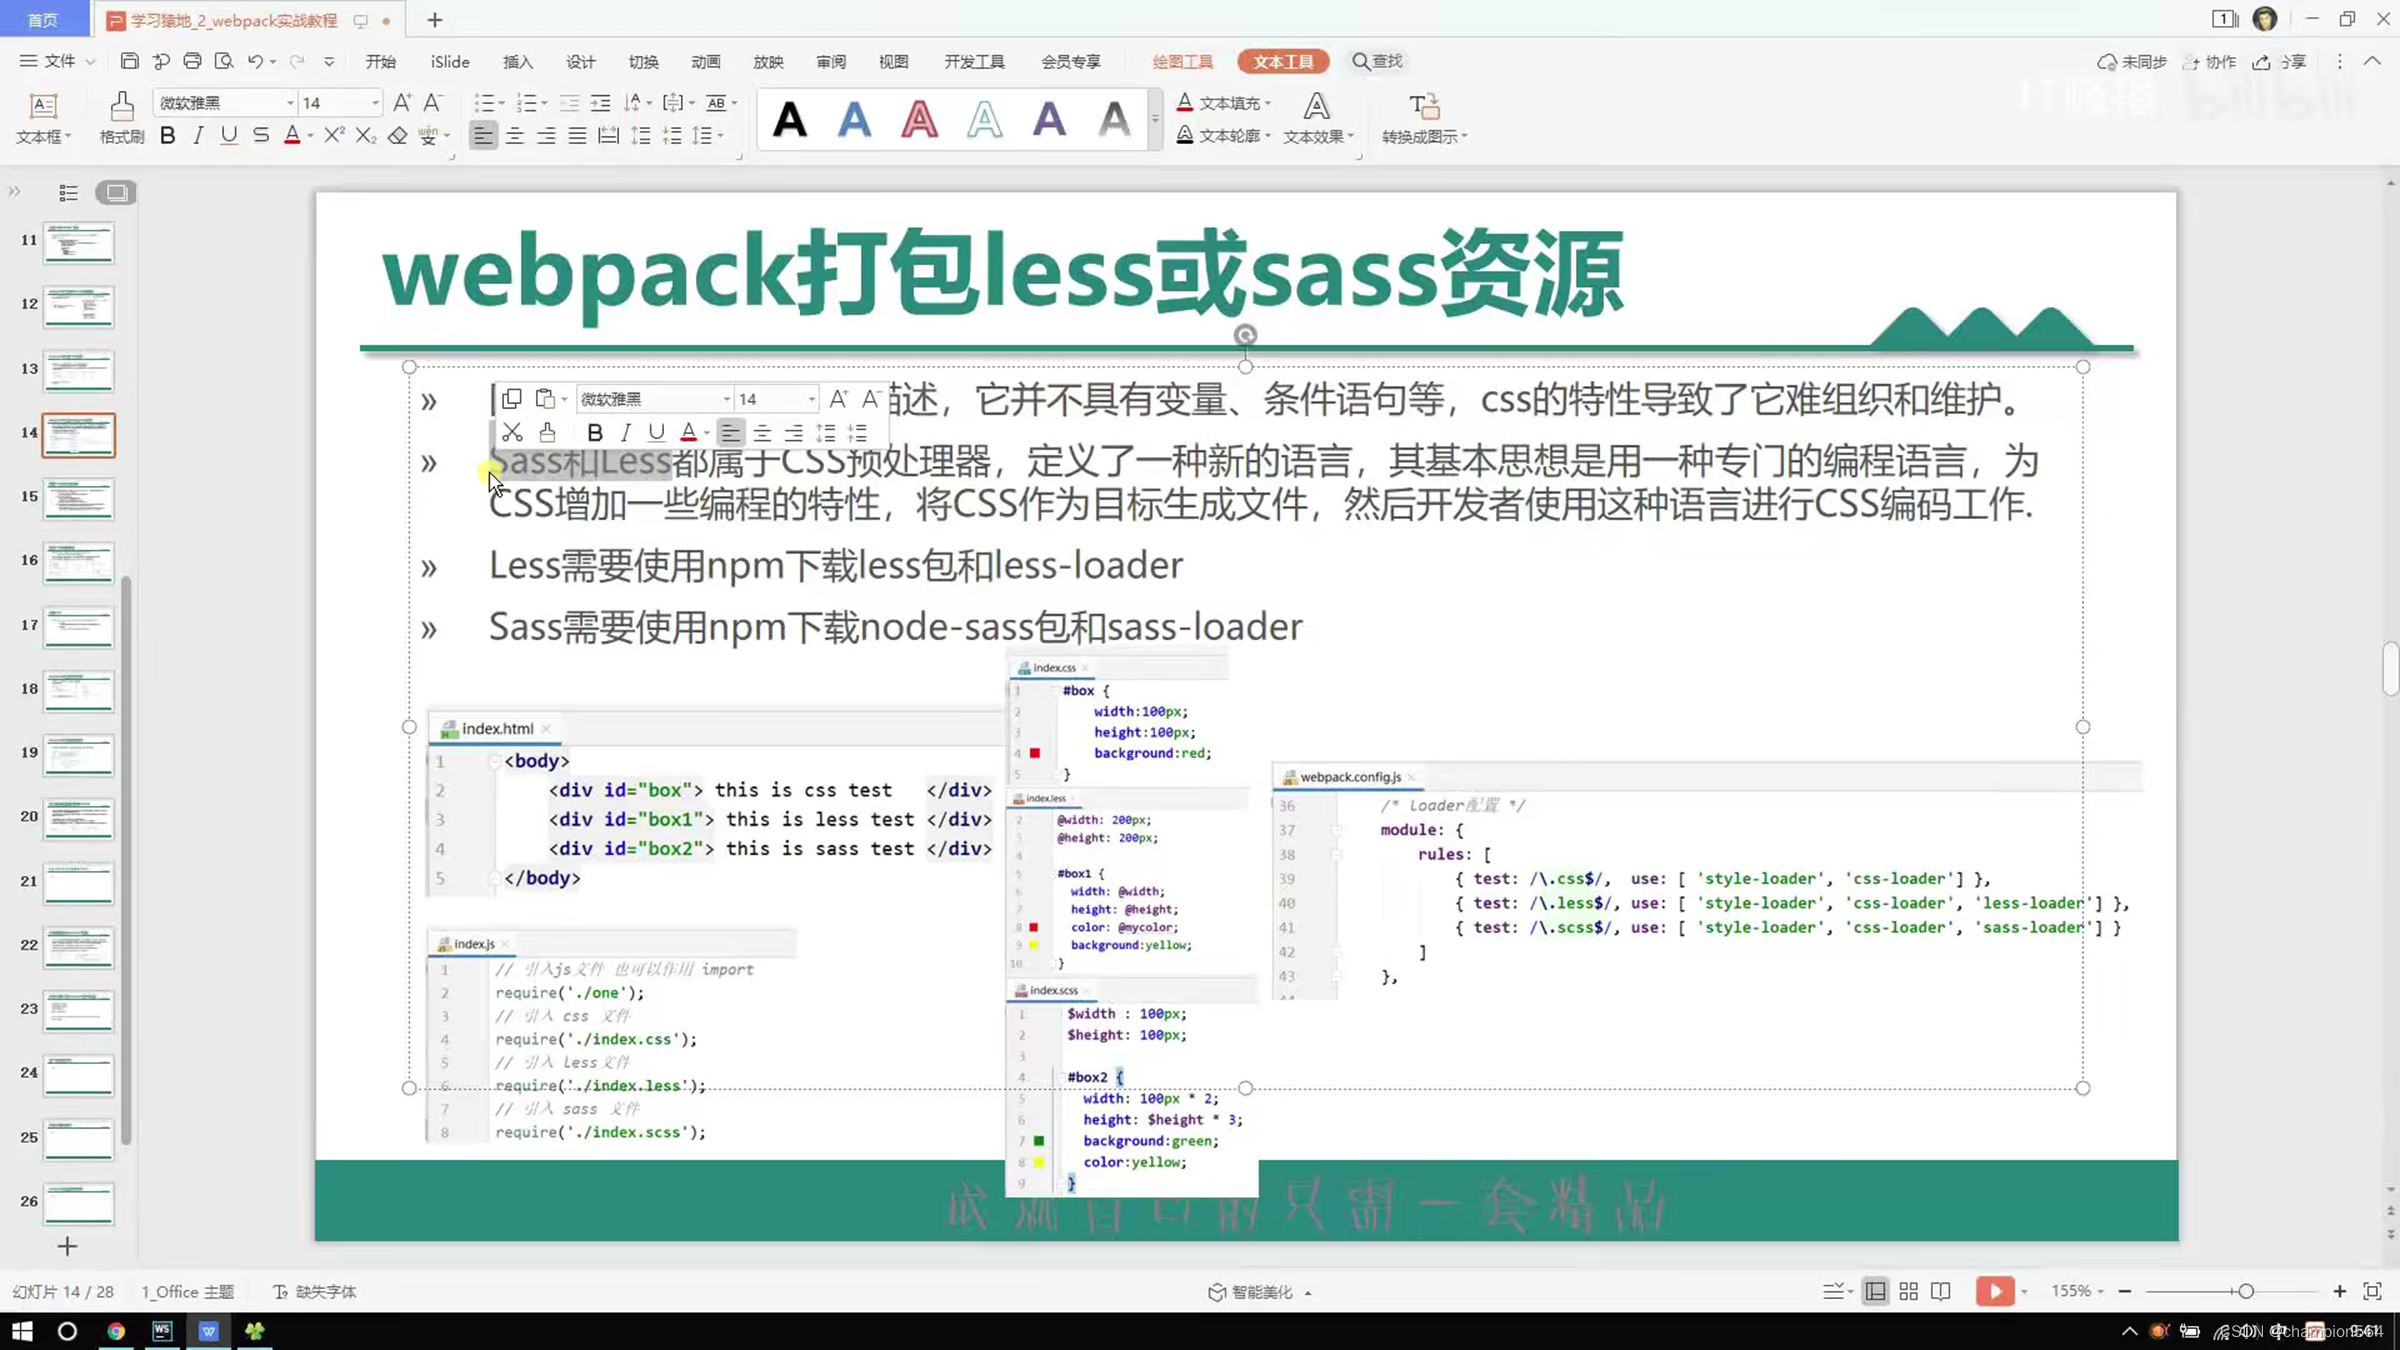The width and height of the screenshot is (2400, 1350).
Task: Toggle italic in floating mini toolbar
Action: coord(626,432)
